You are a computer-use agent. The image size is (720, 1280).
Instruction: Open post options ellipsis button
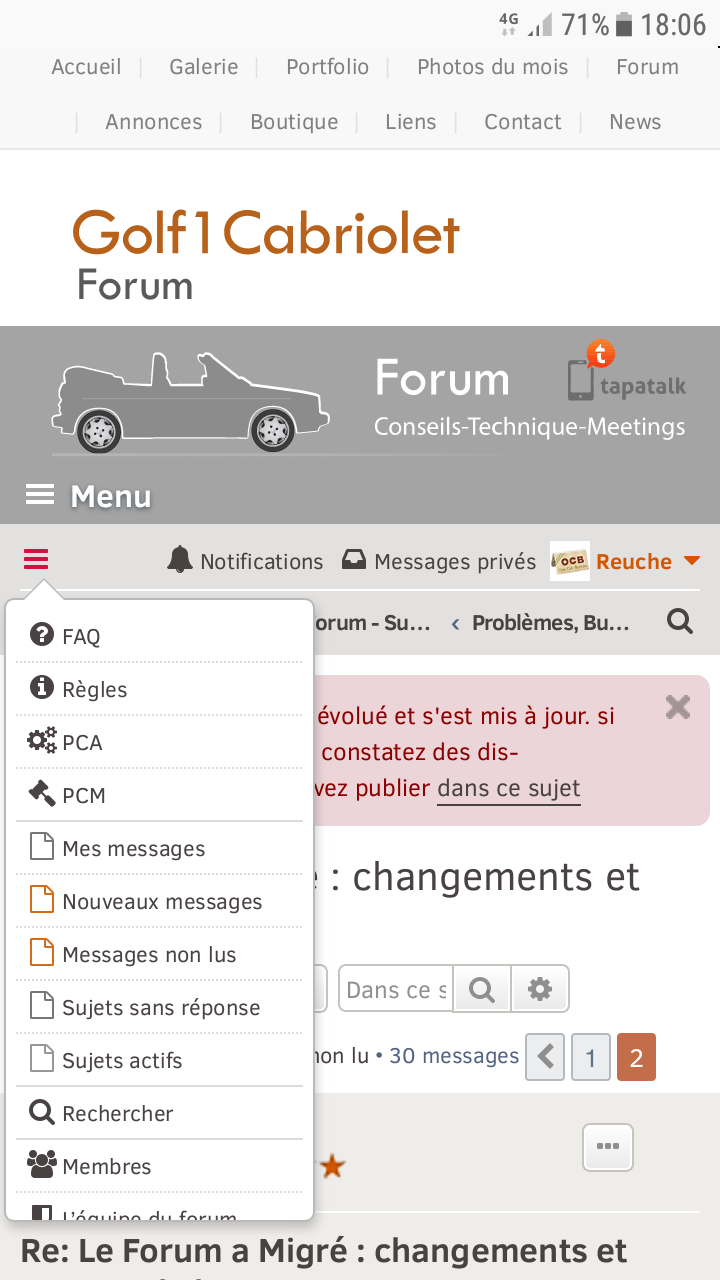(608, 1147)
